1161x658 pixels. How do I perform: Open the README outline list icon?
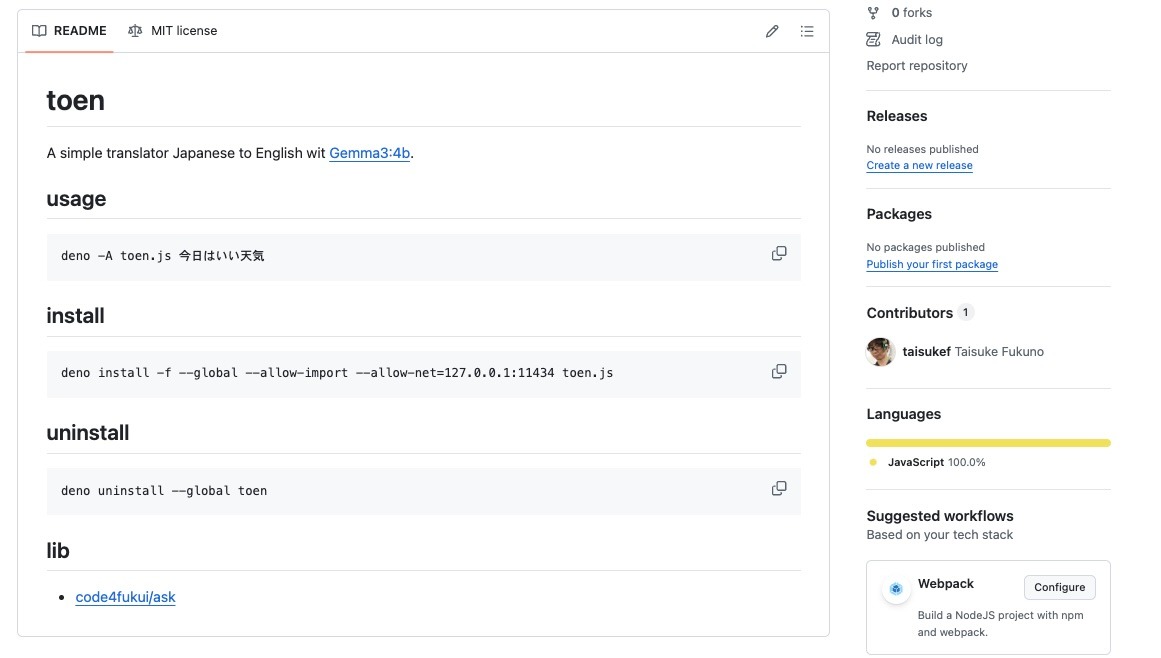tap(807, 31)
